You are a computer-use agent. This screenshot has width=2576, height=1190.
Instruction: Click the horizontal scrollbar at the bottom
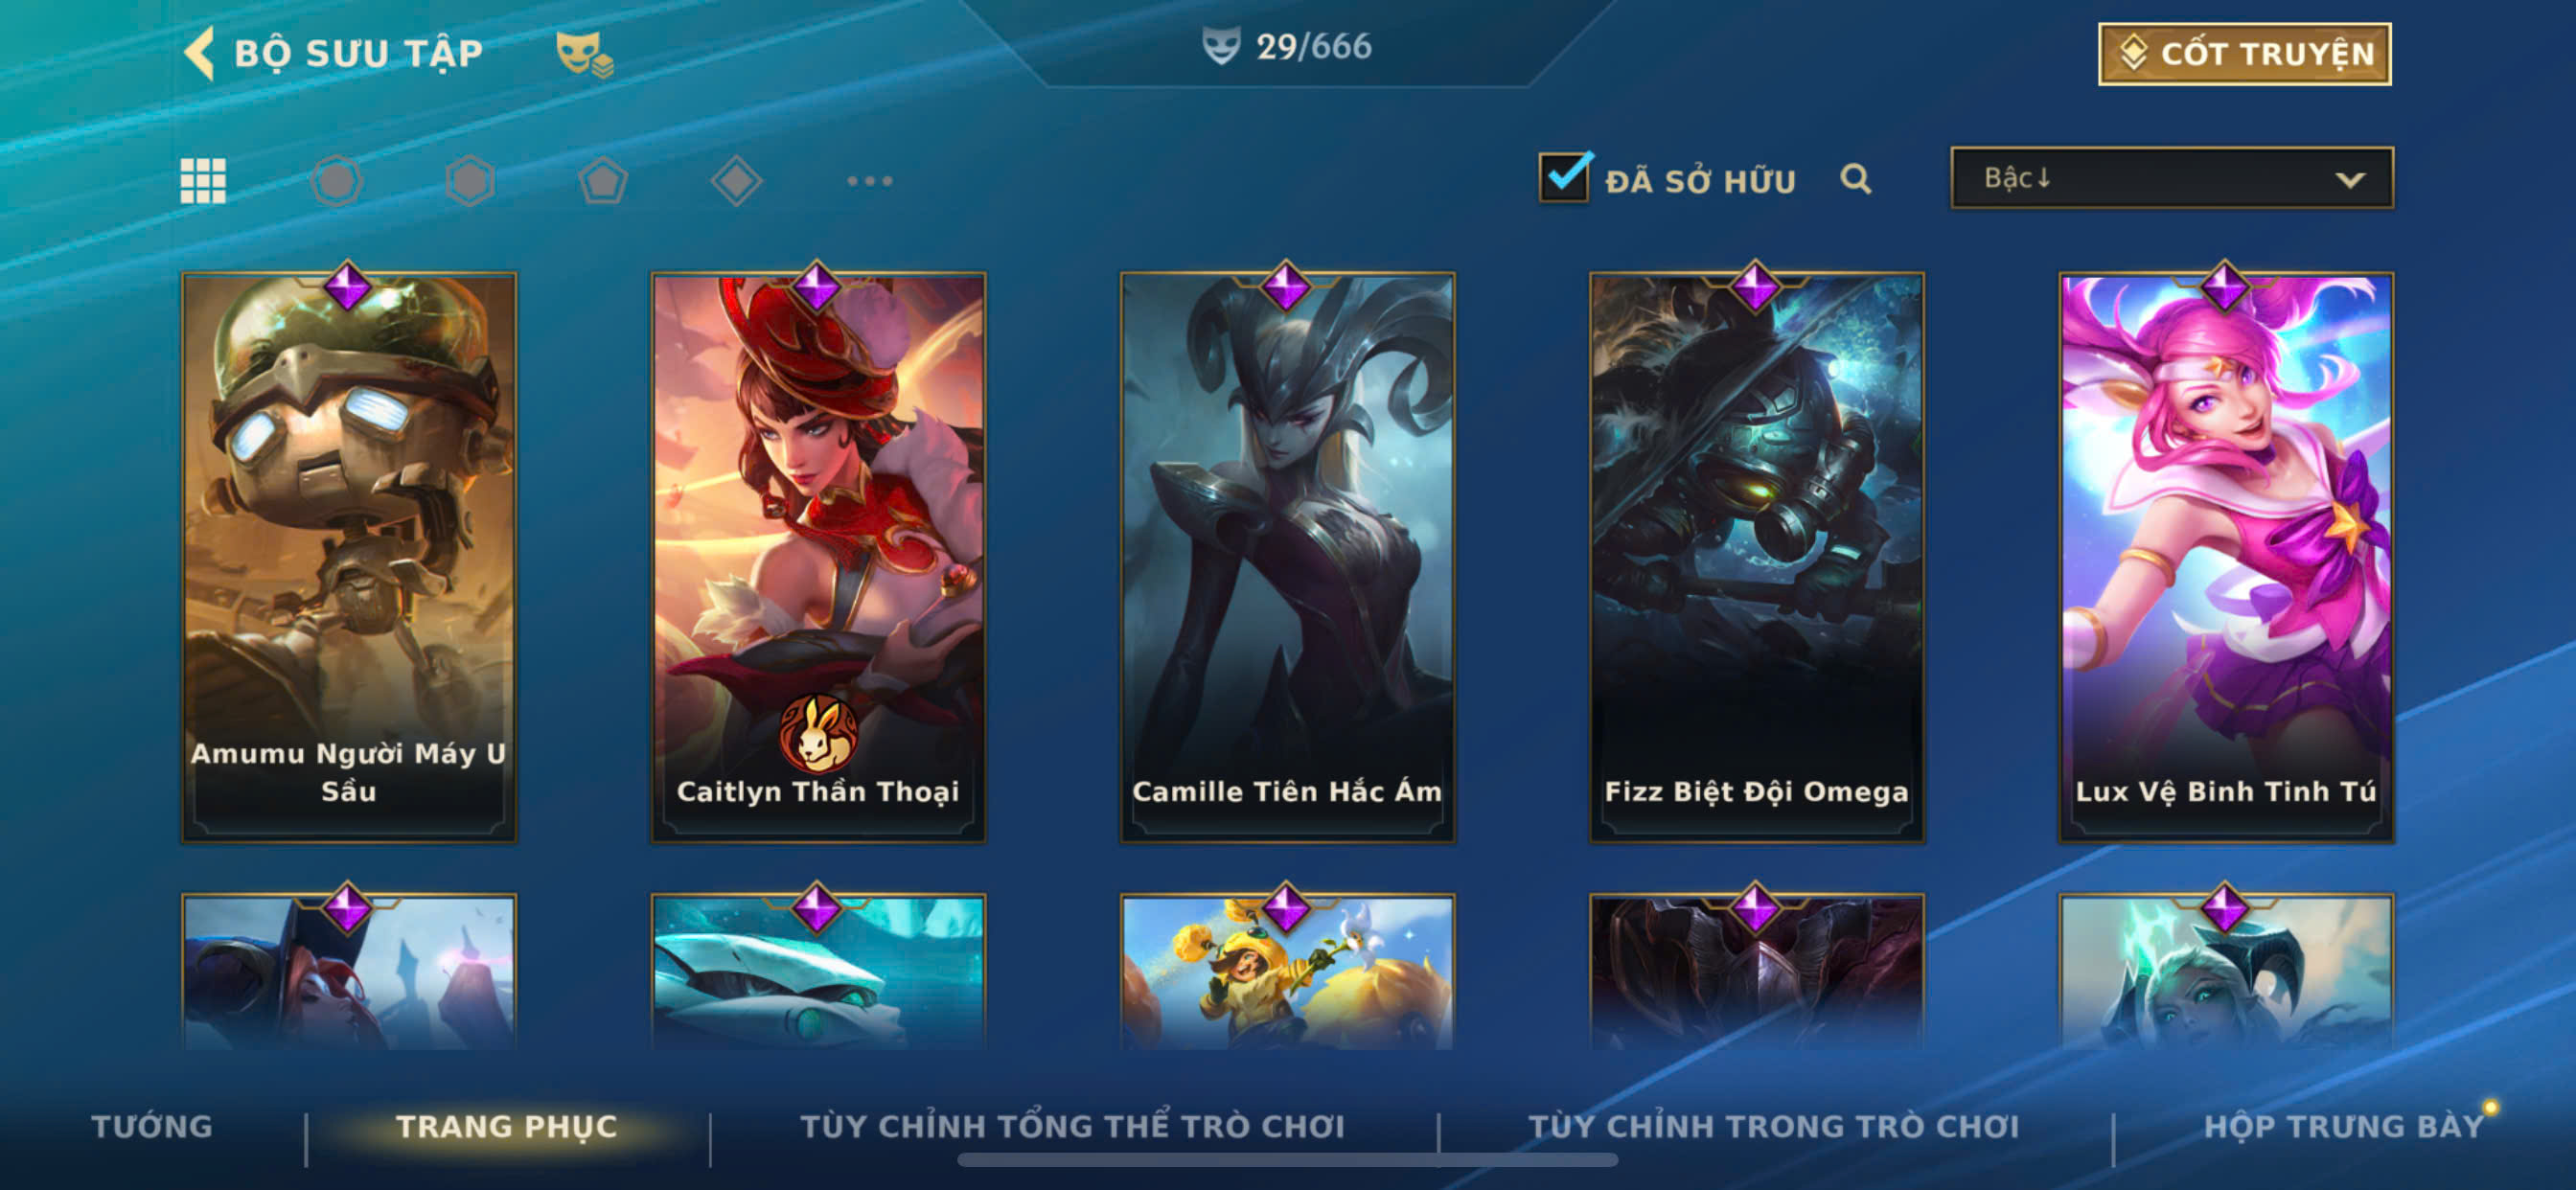pyautogui.click(x=1287, y=1160)
